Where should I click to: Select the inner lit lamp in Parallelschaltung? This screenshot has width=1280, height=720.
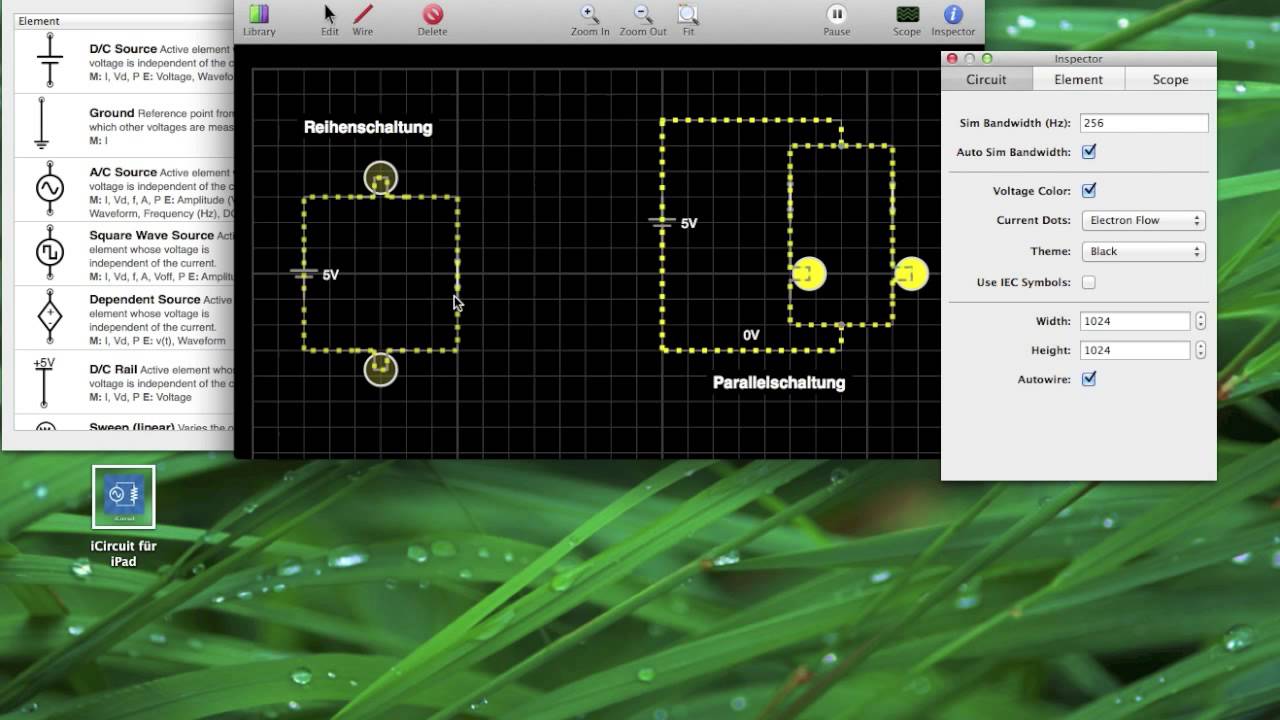[809, 274]
